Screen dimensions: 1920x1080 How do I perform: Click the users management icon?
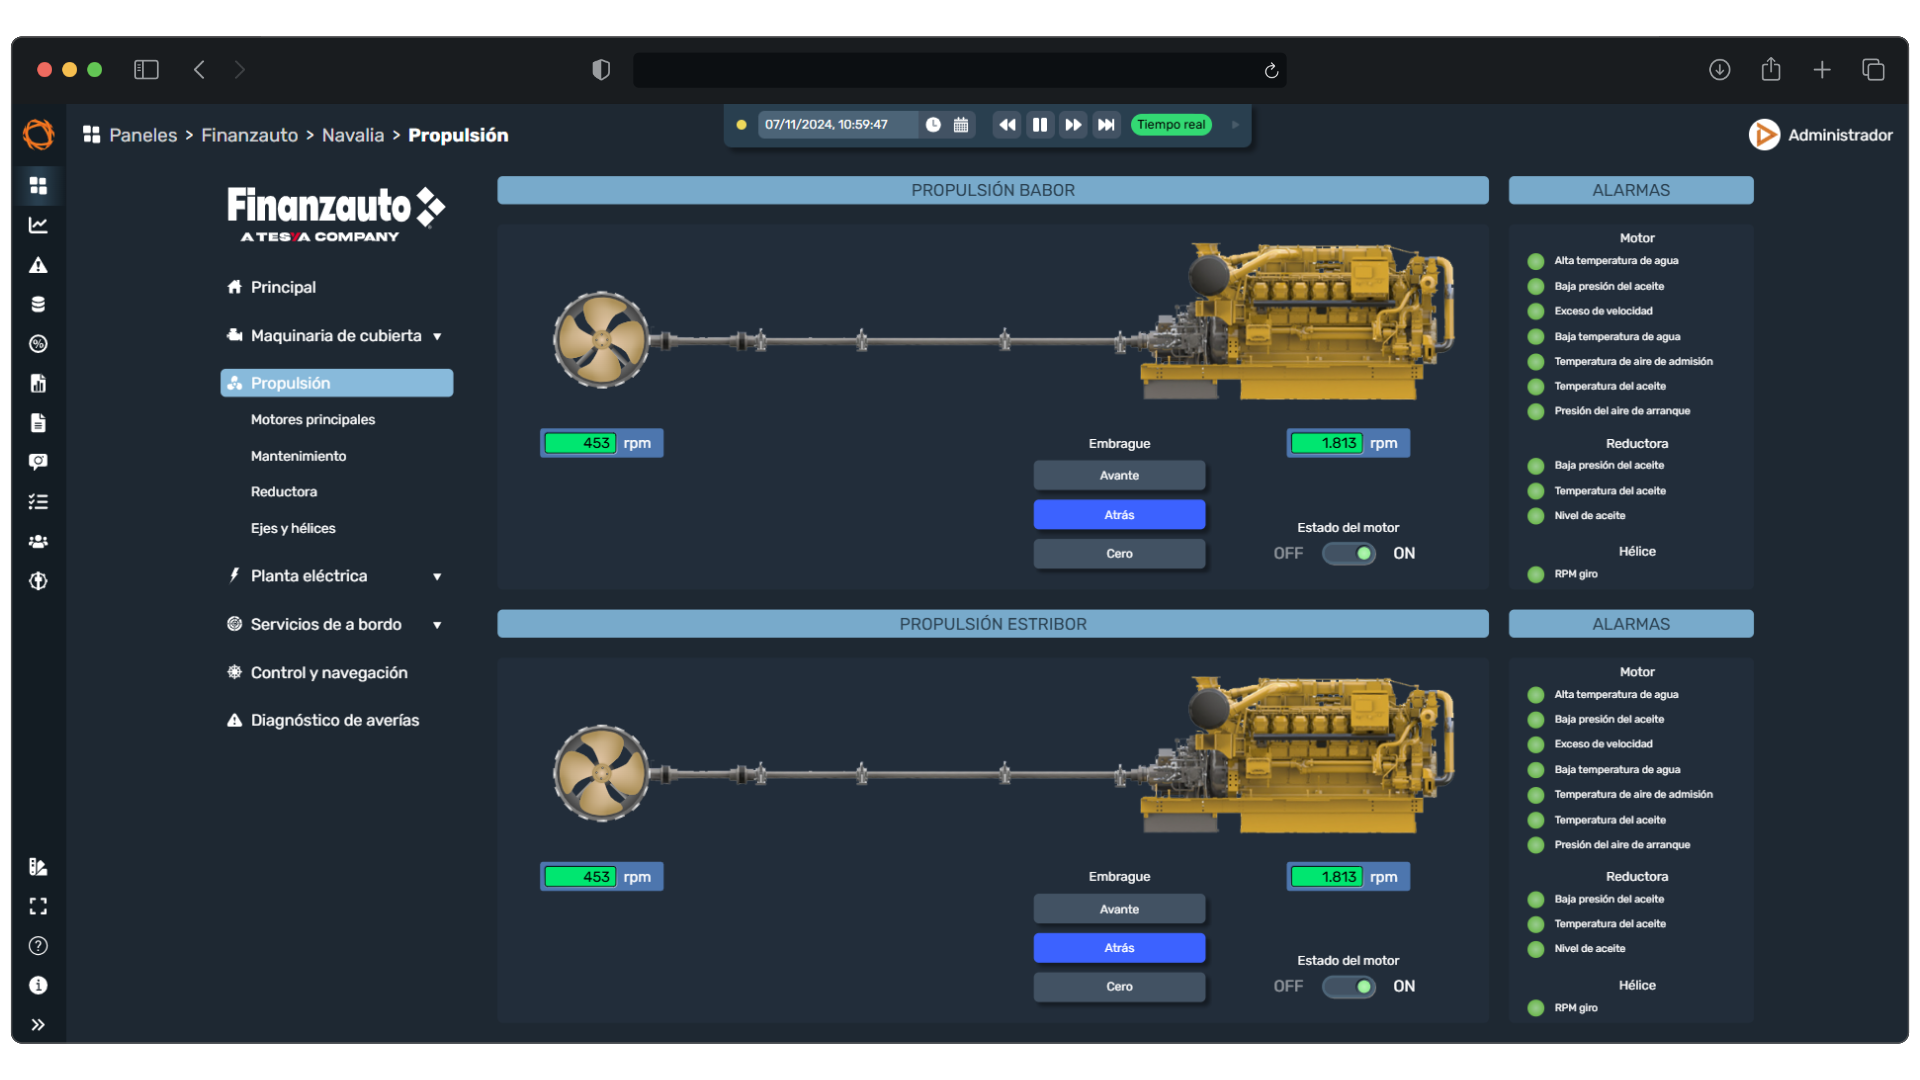(x=38, y=541)
